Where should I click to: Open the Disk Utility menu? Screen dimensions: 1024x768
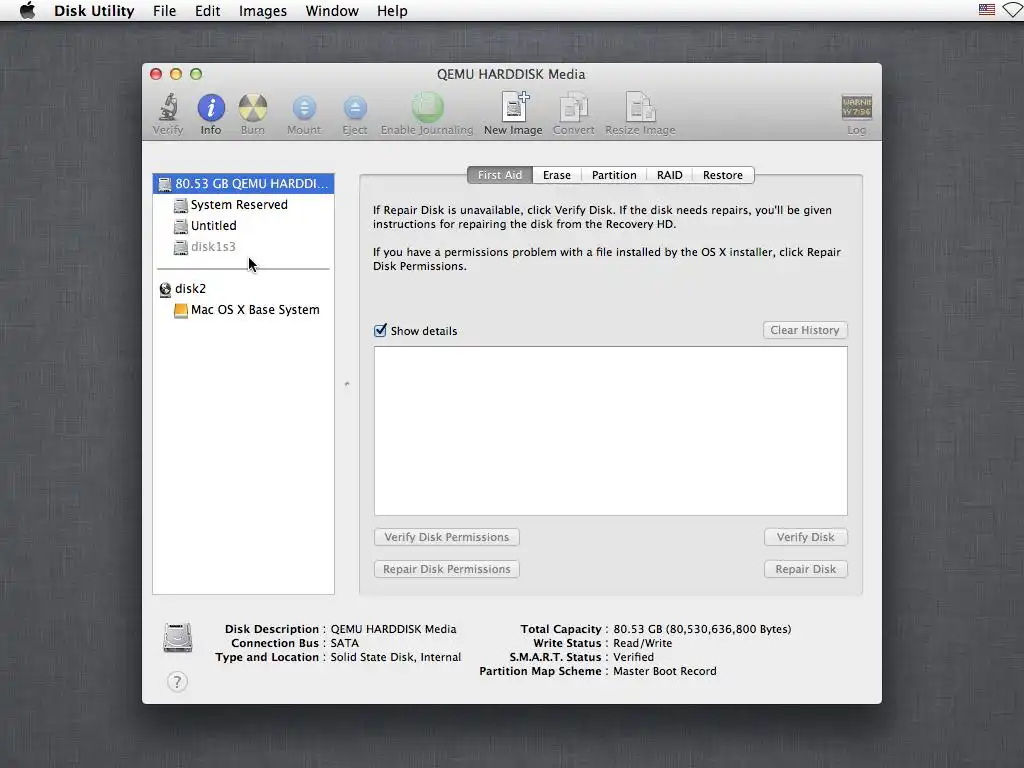coord(94,11)
